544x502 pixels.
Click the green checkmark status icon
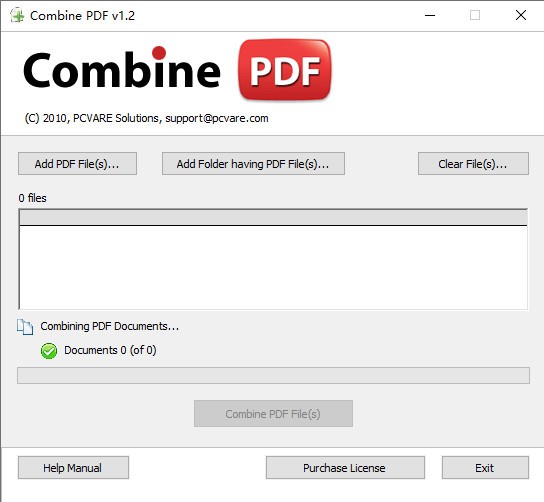click(49, 351)
